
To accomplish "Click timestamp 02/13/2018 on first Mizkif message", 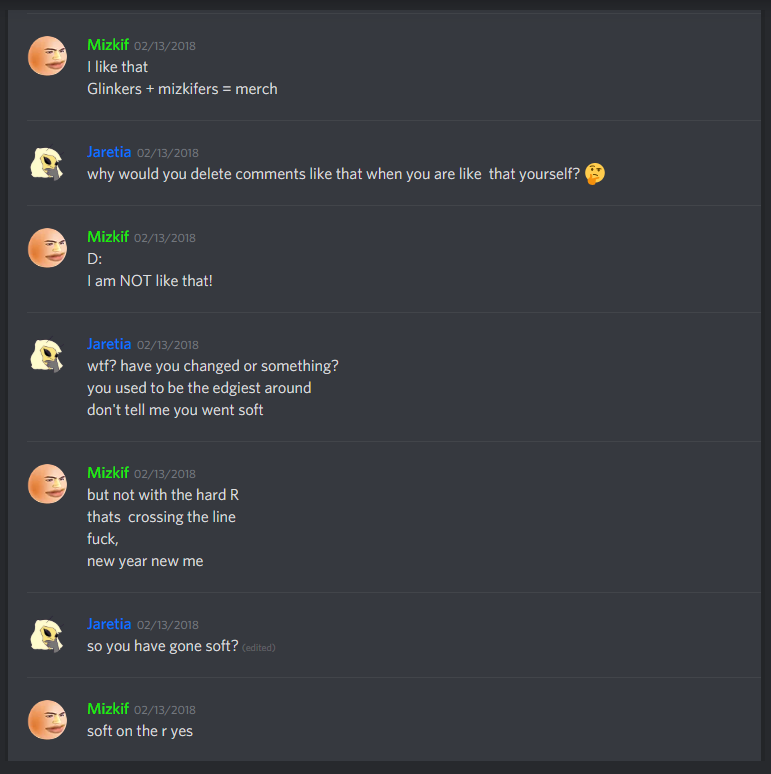I will point(165,46).
